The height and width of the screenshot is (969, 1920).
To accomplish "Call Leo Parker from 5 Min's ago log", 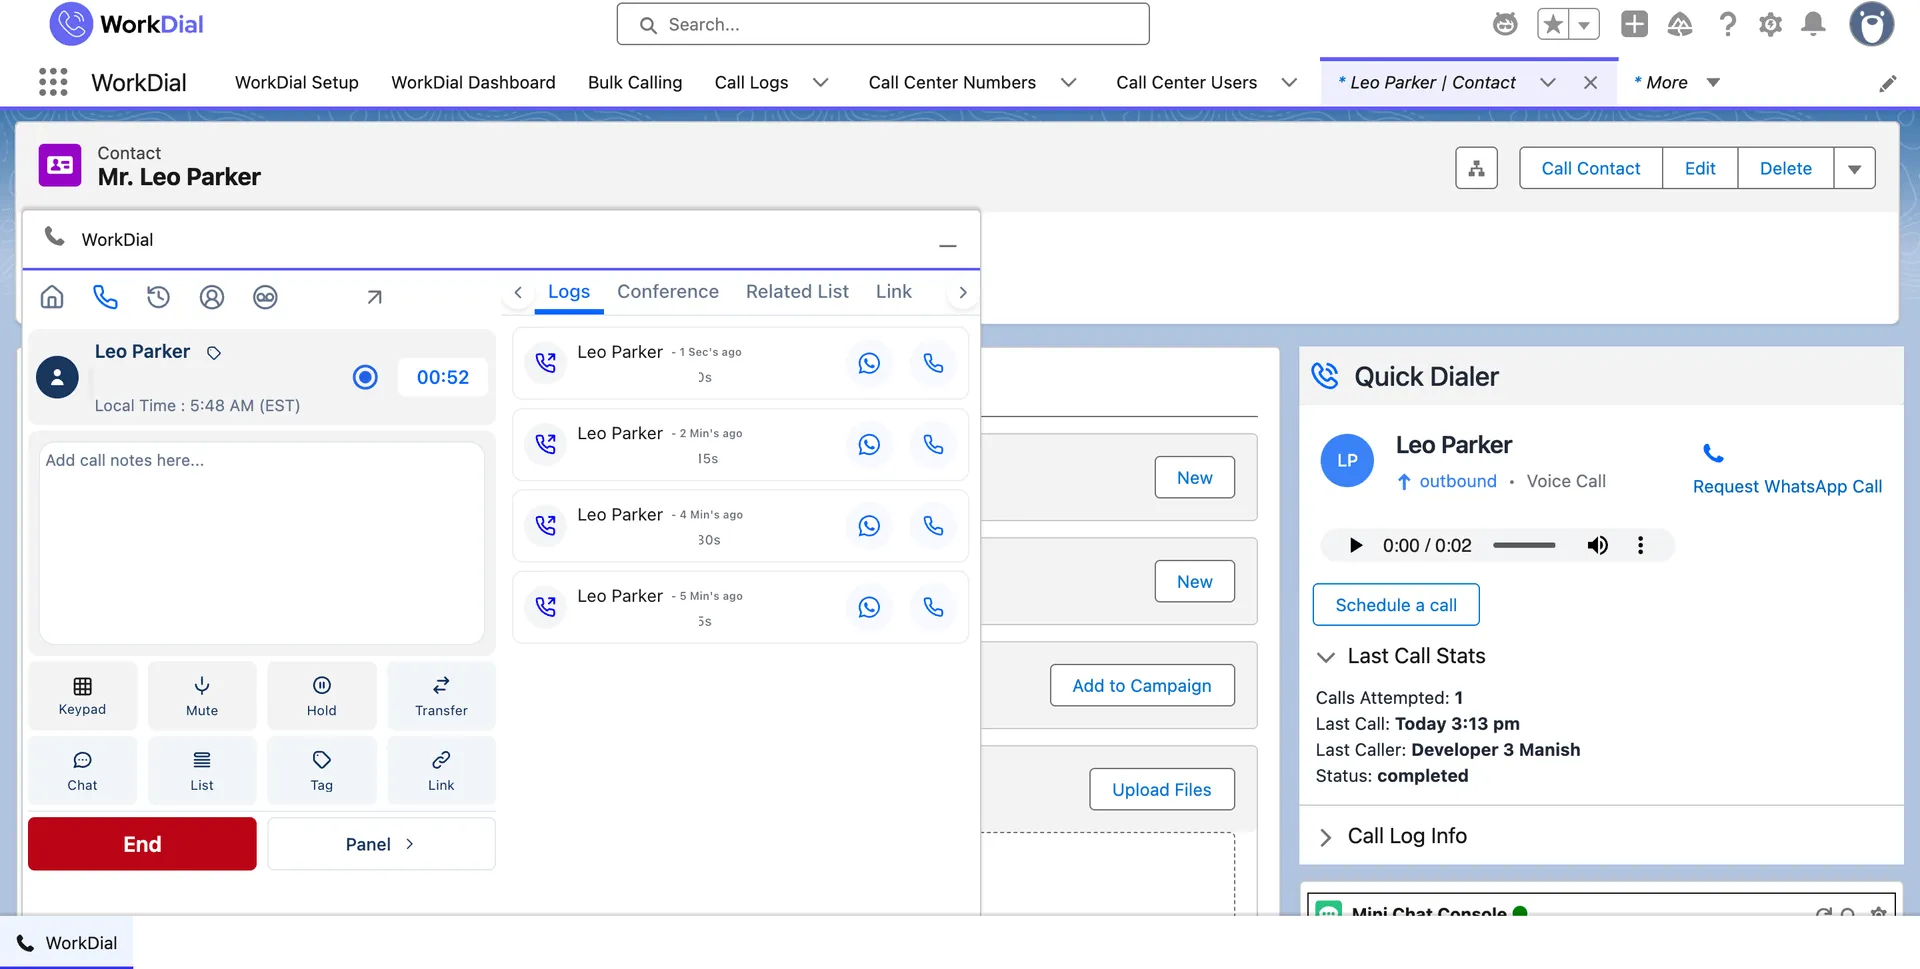I will (x=933, y=607).
